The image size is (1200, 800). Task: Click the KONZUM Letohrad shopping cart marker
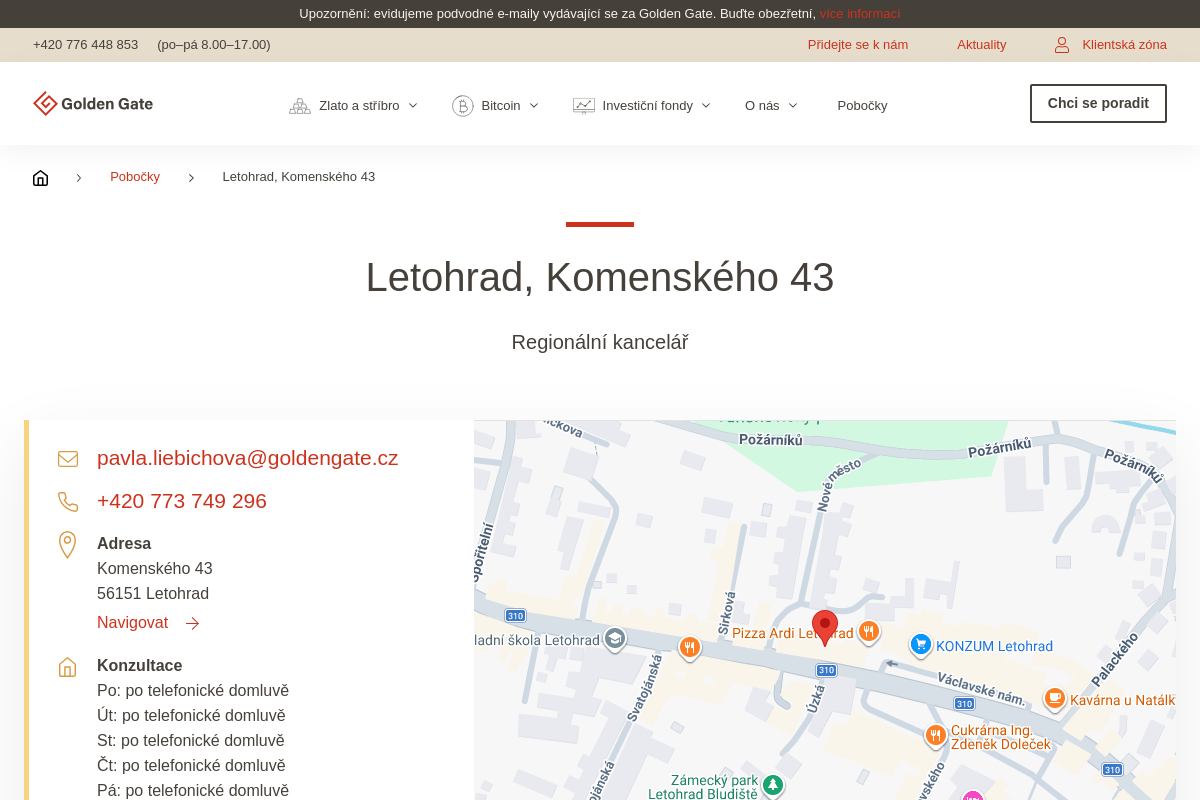921,644
